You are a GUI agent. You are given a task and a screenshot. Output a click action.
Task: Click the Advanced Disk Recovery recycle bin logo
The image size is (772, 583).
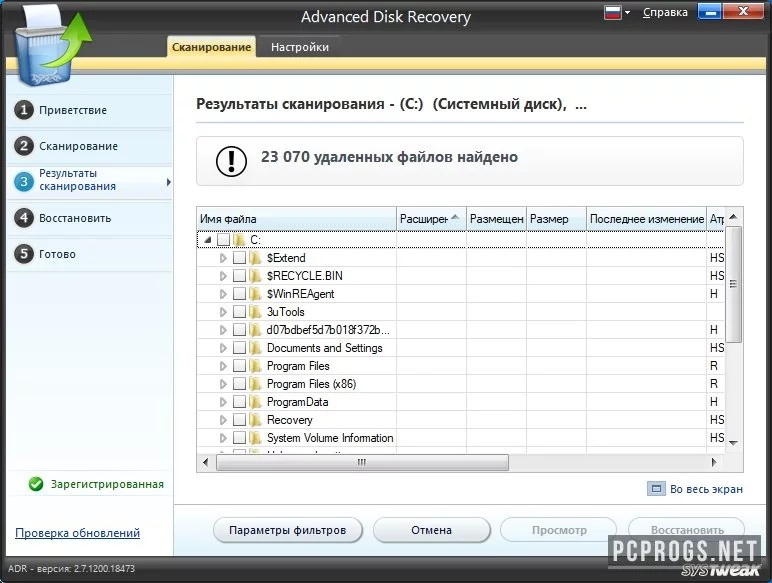[52, 47]
